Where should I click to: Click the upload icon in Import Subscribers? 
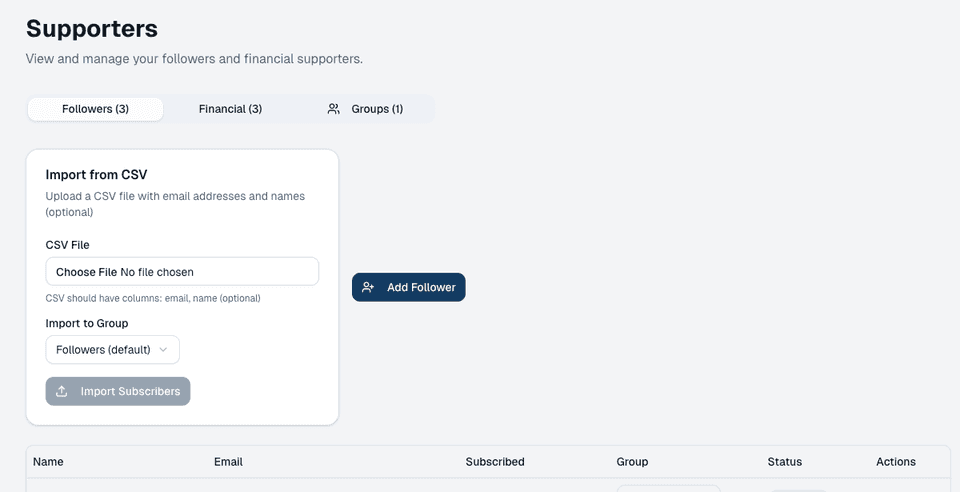click(62, 391)
